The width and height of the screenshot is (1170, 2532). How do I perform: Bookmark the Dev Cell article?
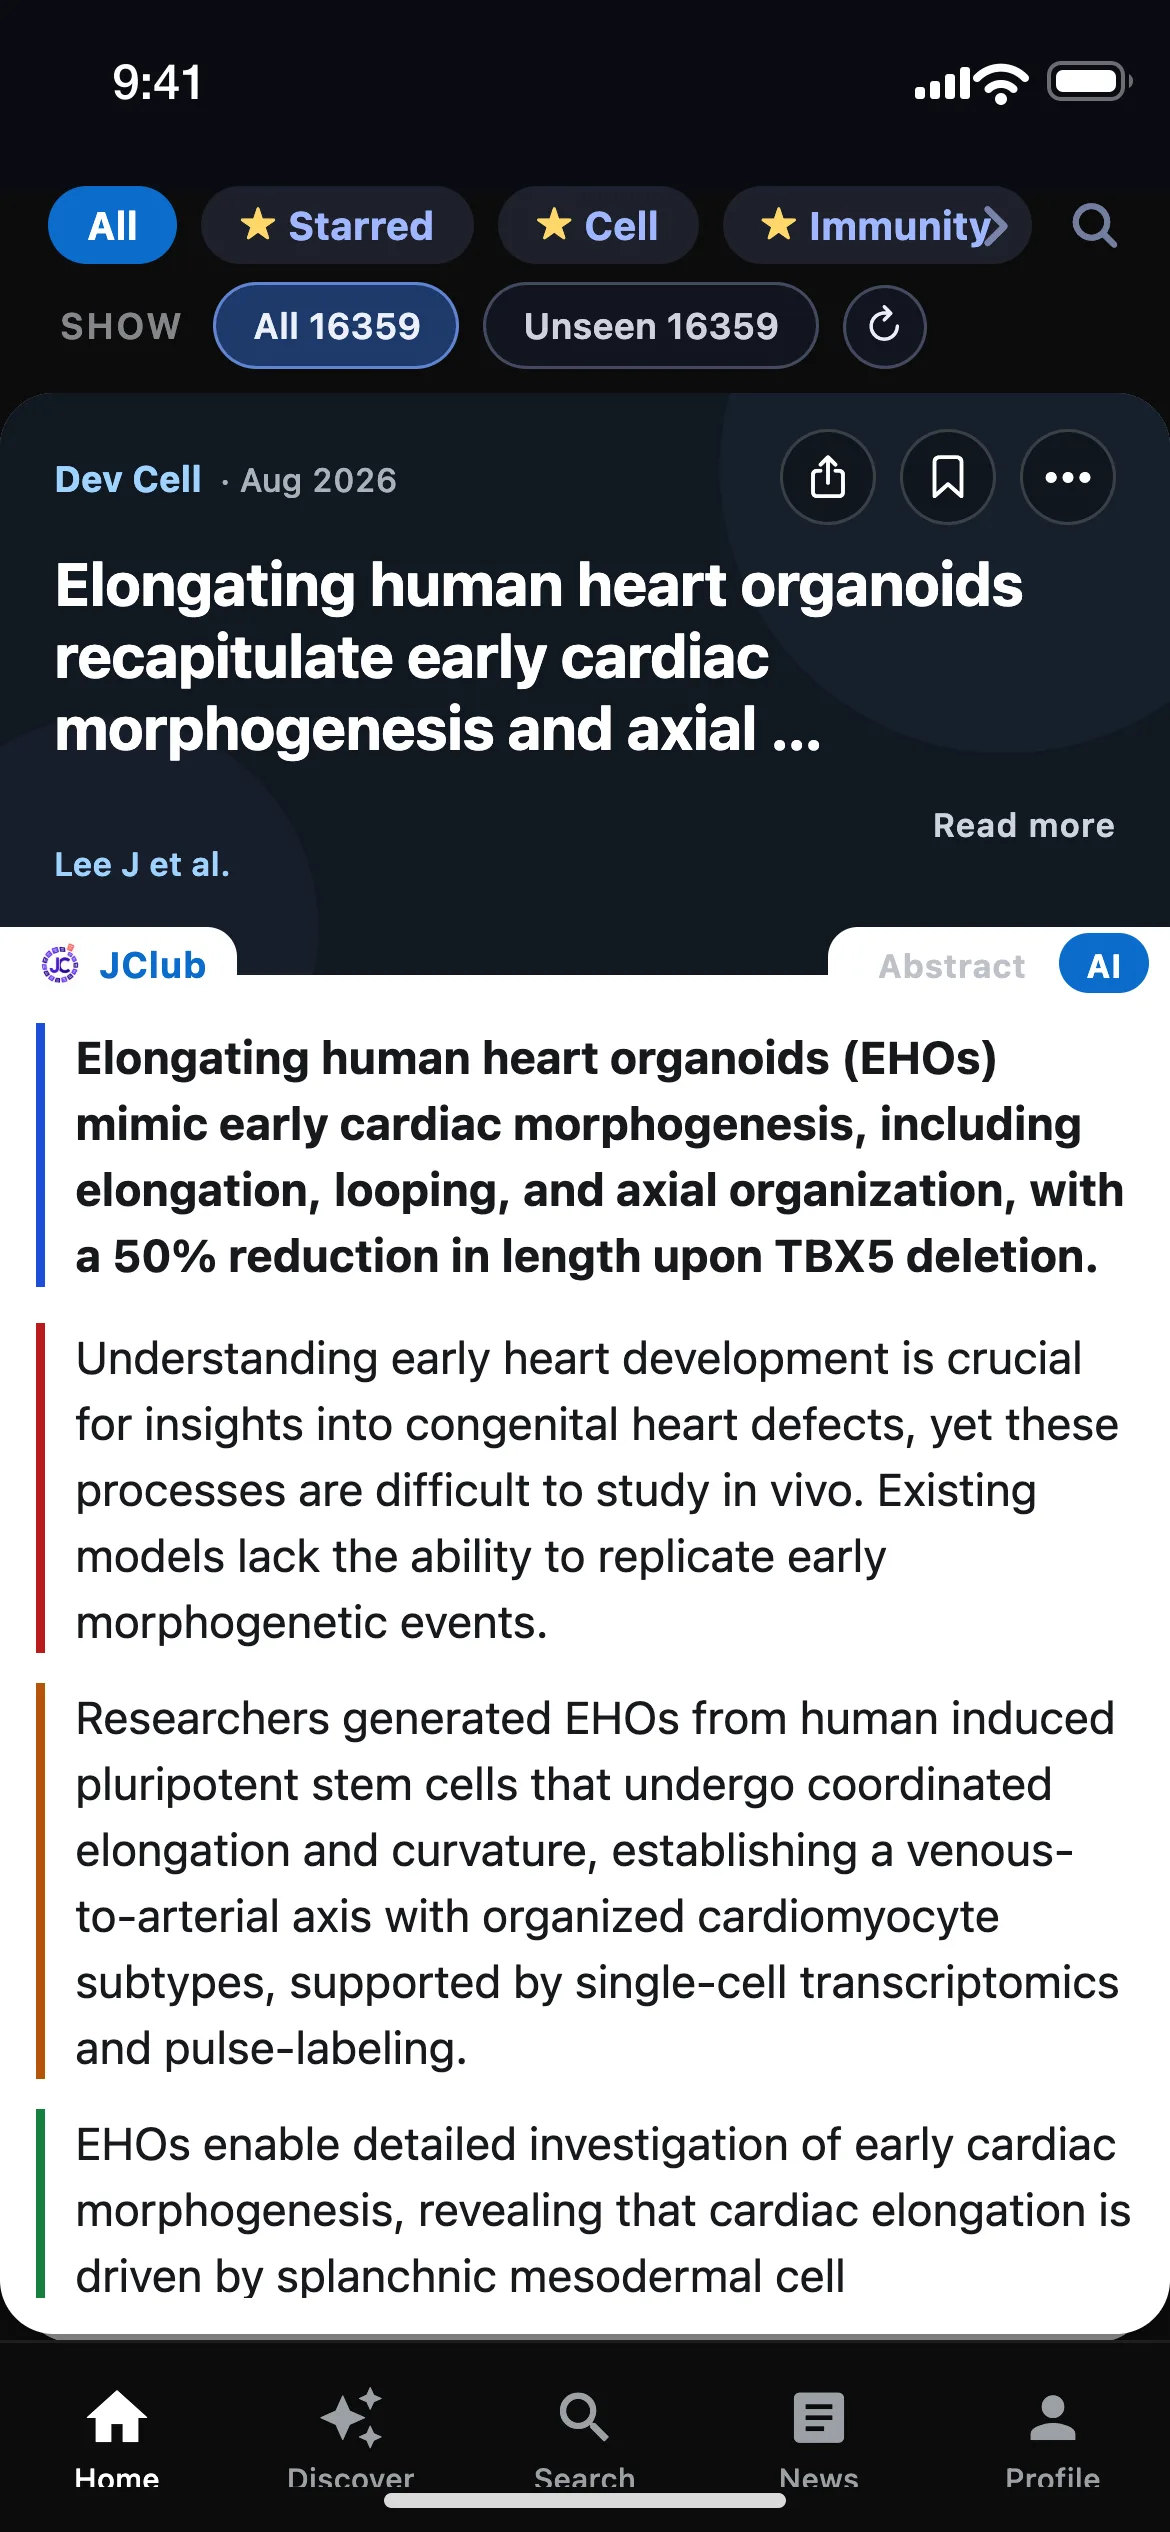947,477
